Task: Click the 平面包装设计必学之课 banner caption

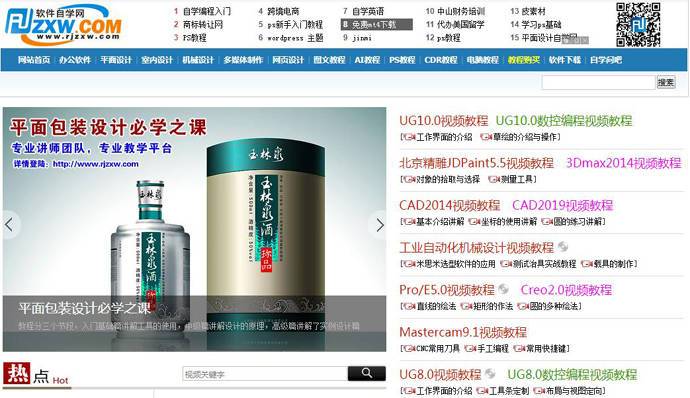Action: tap(84, 308)
